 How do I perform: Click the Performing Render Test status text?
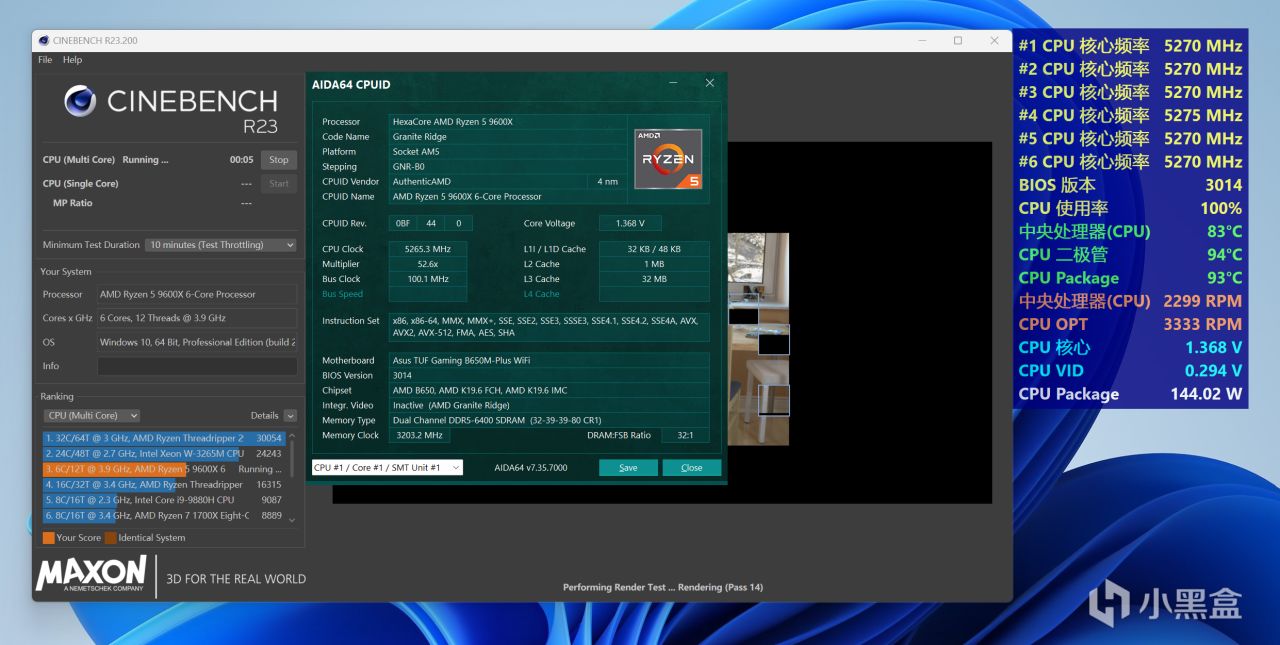tap(663, 587)
